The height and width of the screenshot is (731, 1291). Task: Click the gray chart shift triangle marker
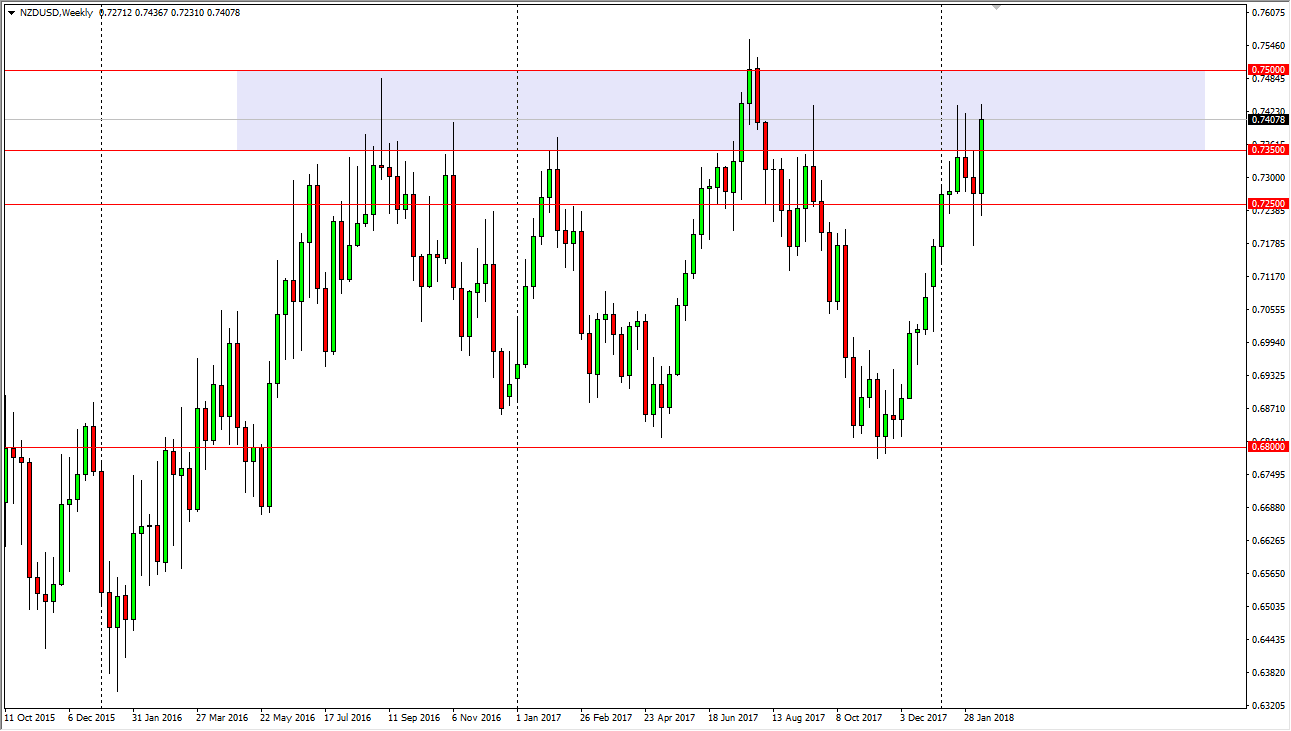point(996,8)
